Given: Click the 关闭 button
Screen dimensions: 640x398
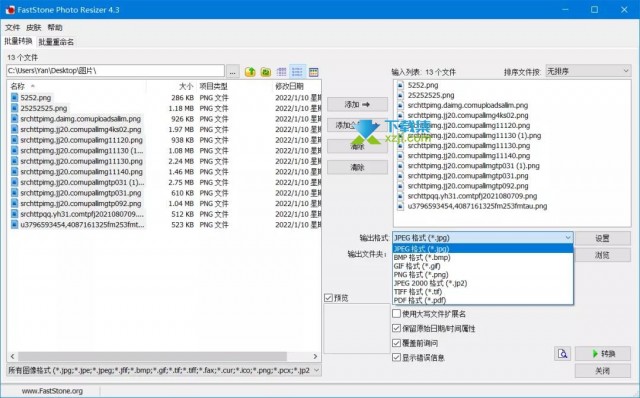Looking at the screenshot, I should tap(602, 371).
